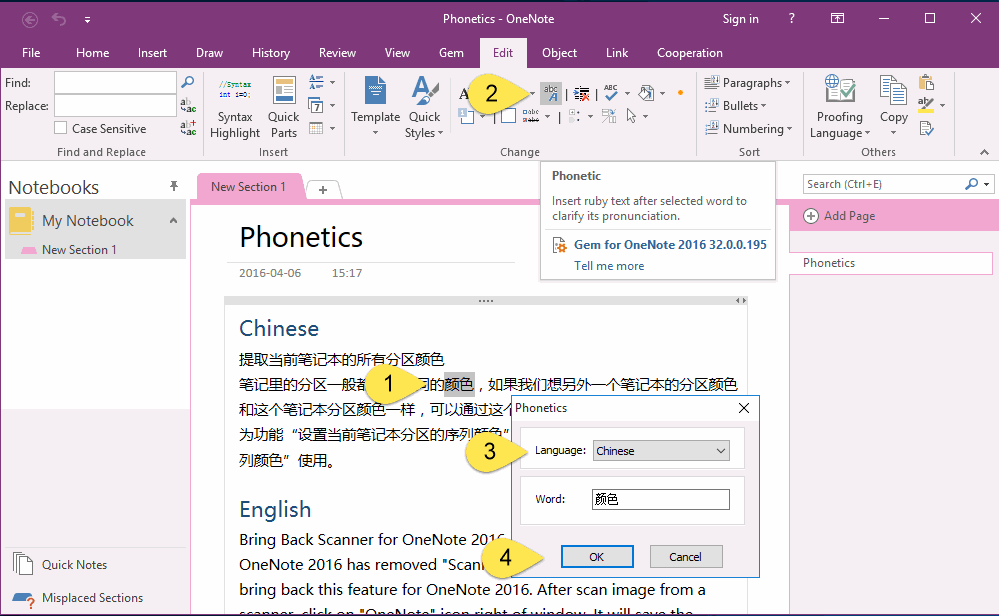Enable the Case Sensitive checkbox
999x616 pixels.
[58, 128]
